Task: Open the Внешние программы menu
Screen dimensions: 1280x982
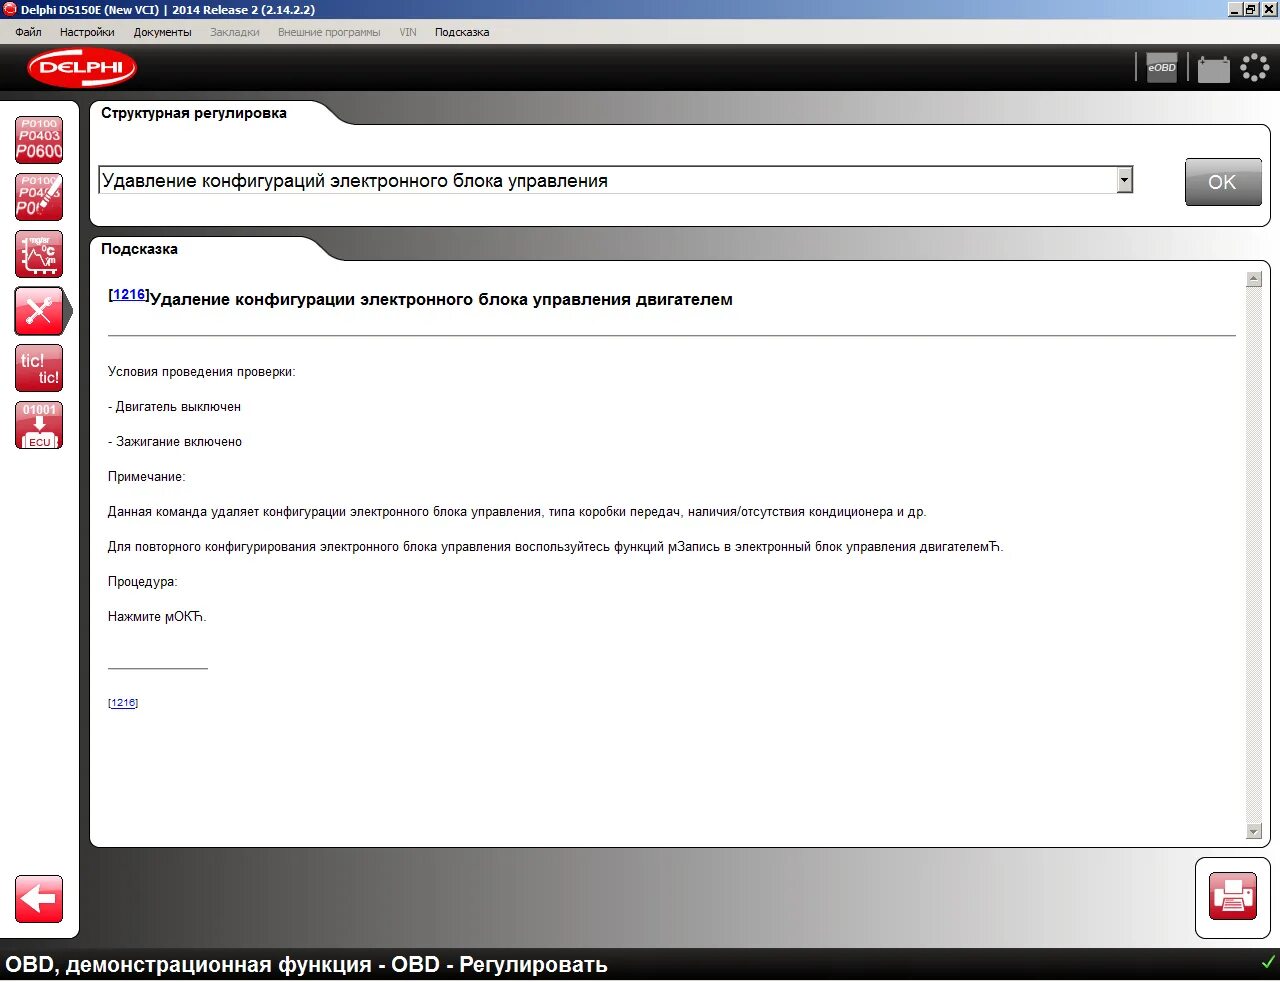Action: coord(329,32)
